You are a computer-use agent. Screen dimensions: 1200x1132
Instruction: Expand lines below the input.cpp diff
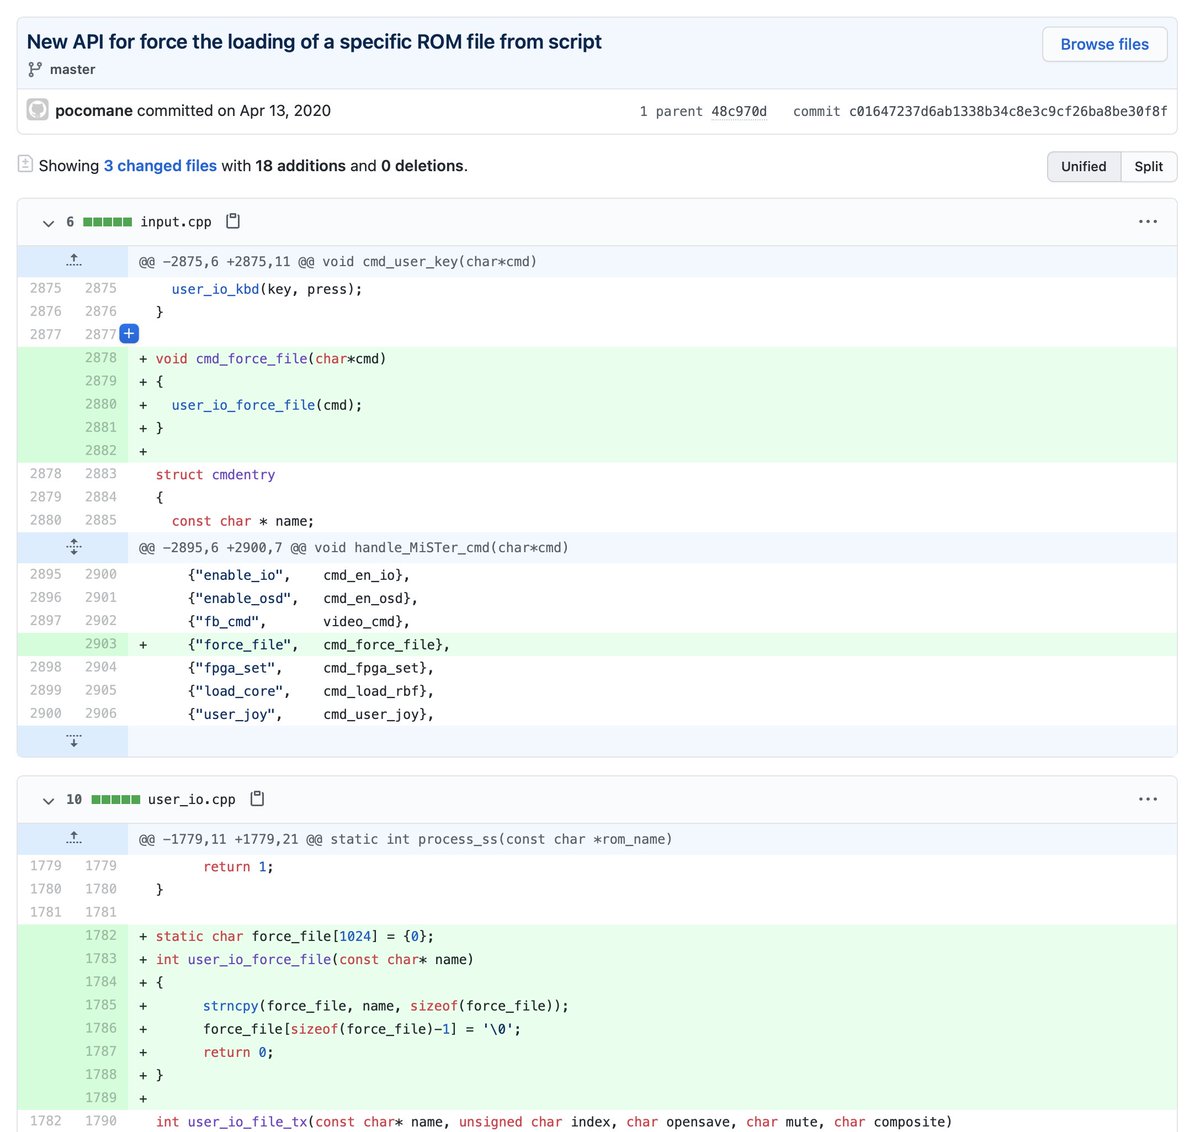click(x=73, y=741)
